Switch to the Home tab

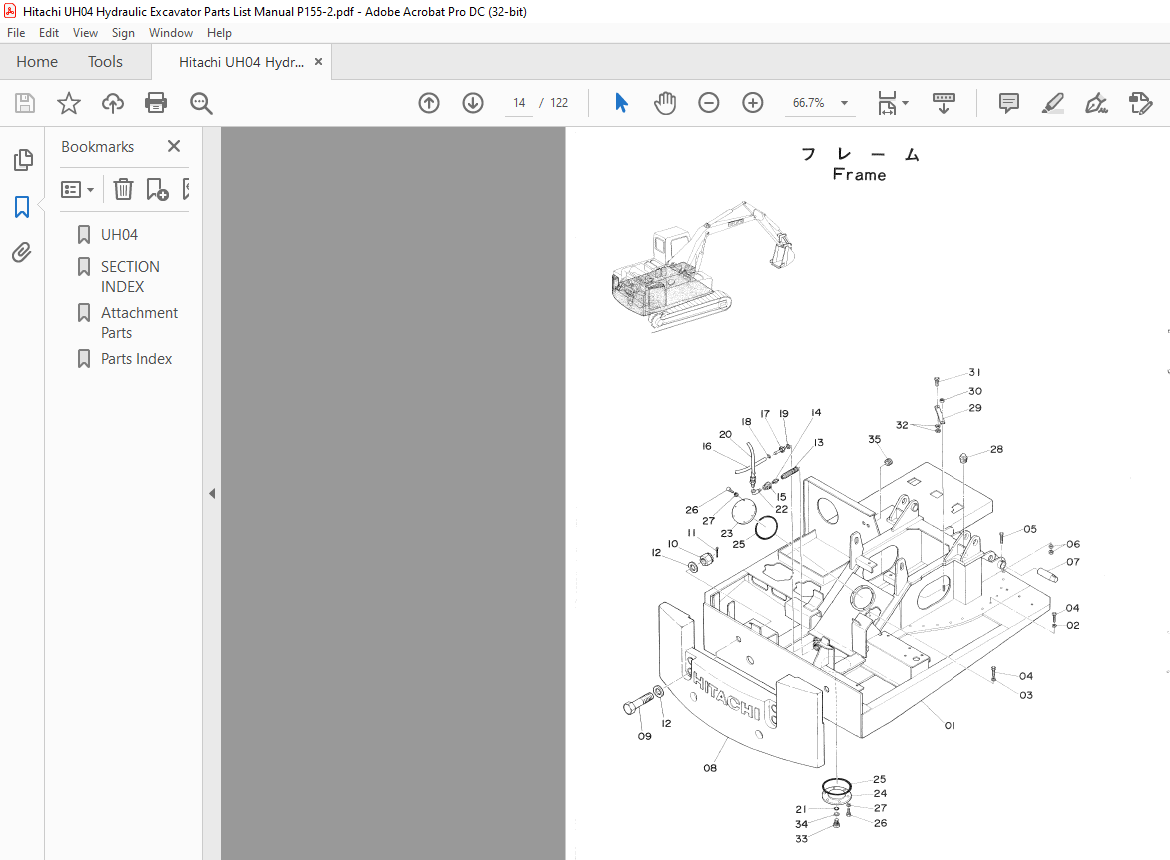(37, 62)
